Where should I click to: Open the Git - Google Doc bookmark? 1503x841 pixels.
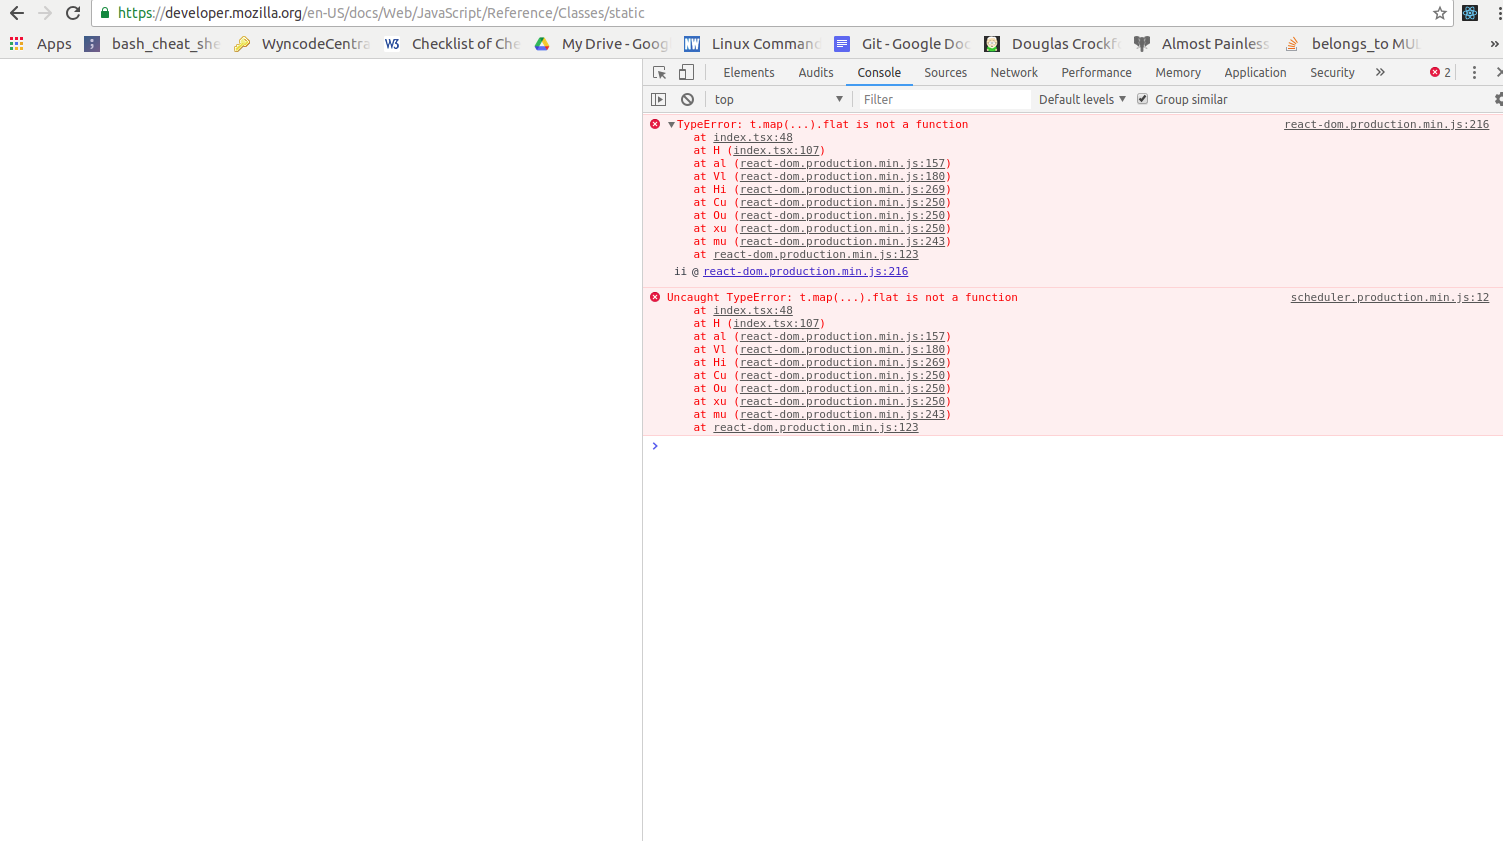[x=902, y=44]
